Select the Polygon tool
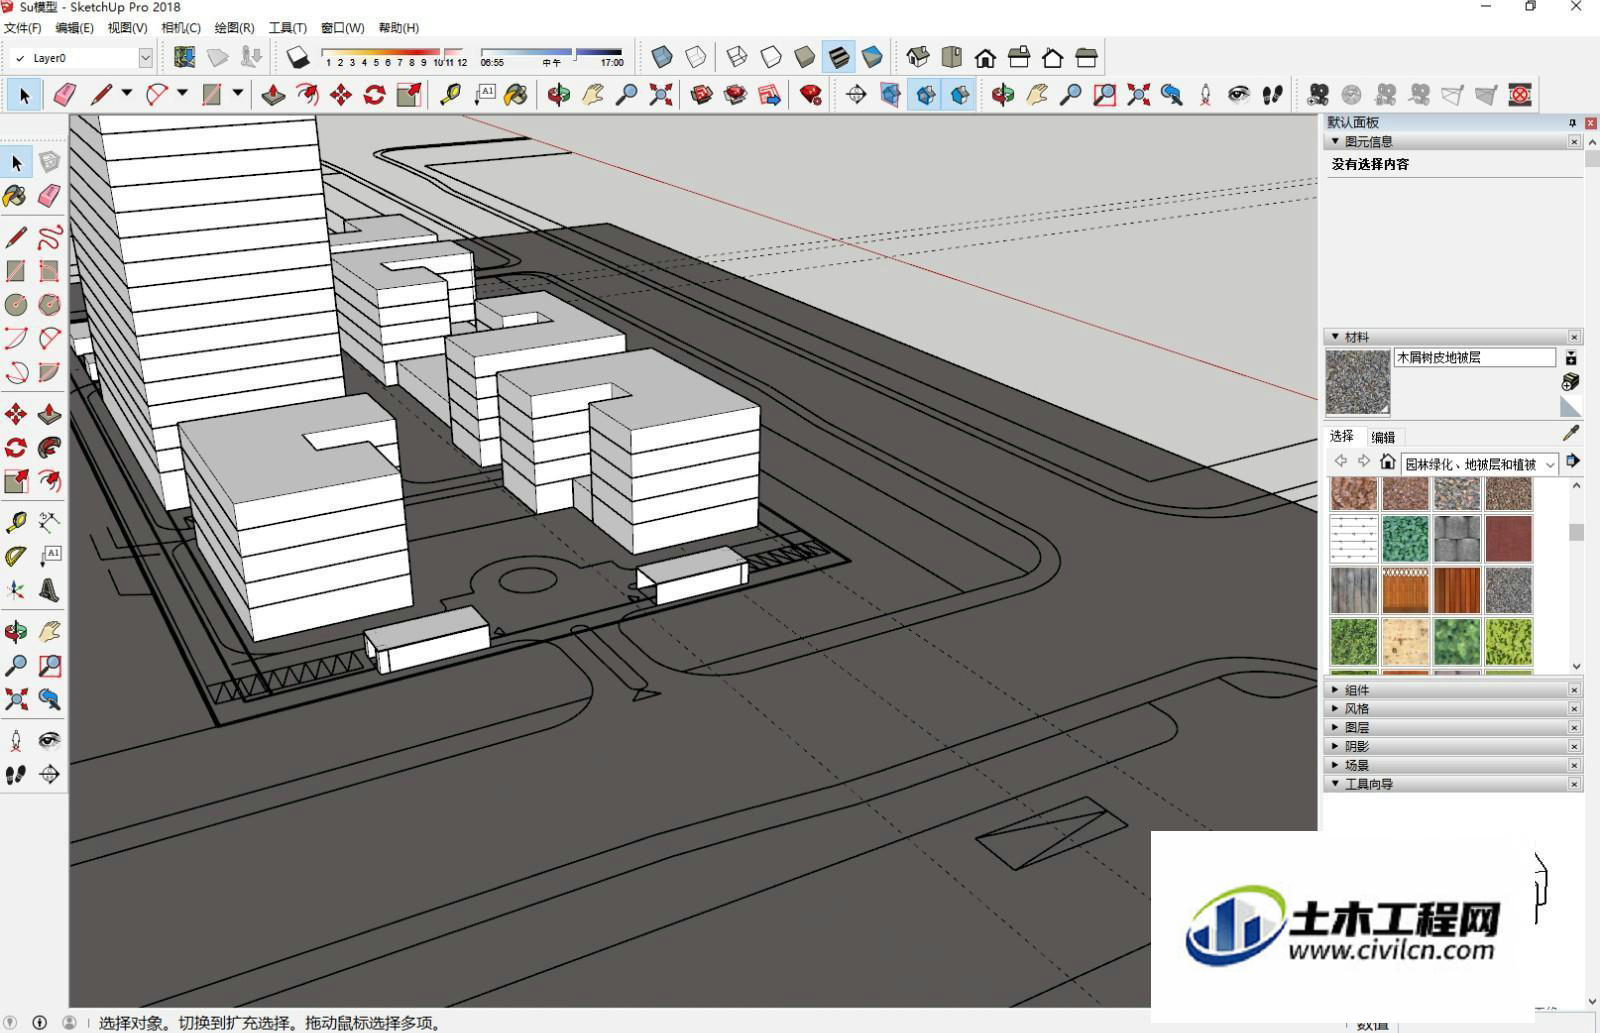 (49, 304)
